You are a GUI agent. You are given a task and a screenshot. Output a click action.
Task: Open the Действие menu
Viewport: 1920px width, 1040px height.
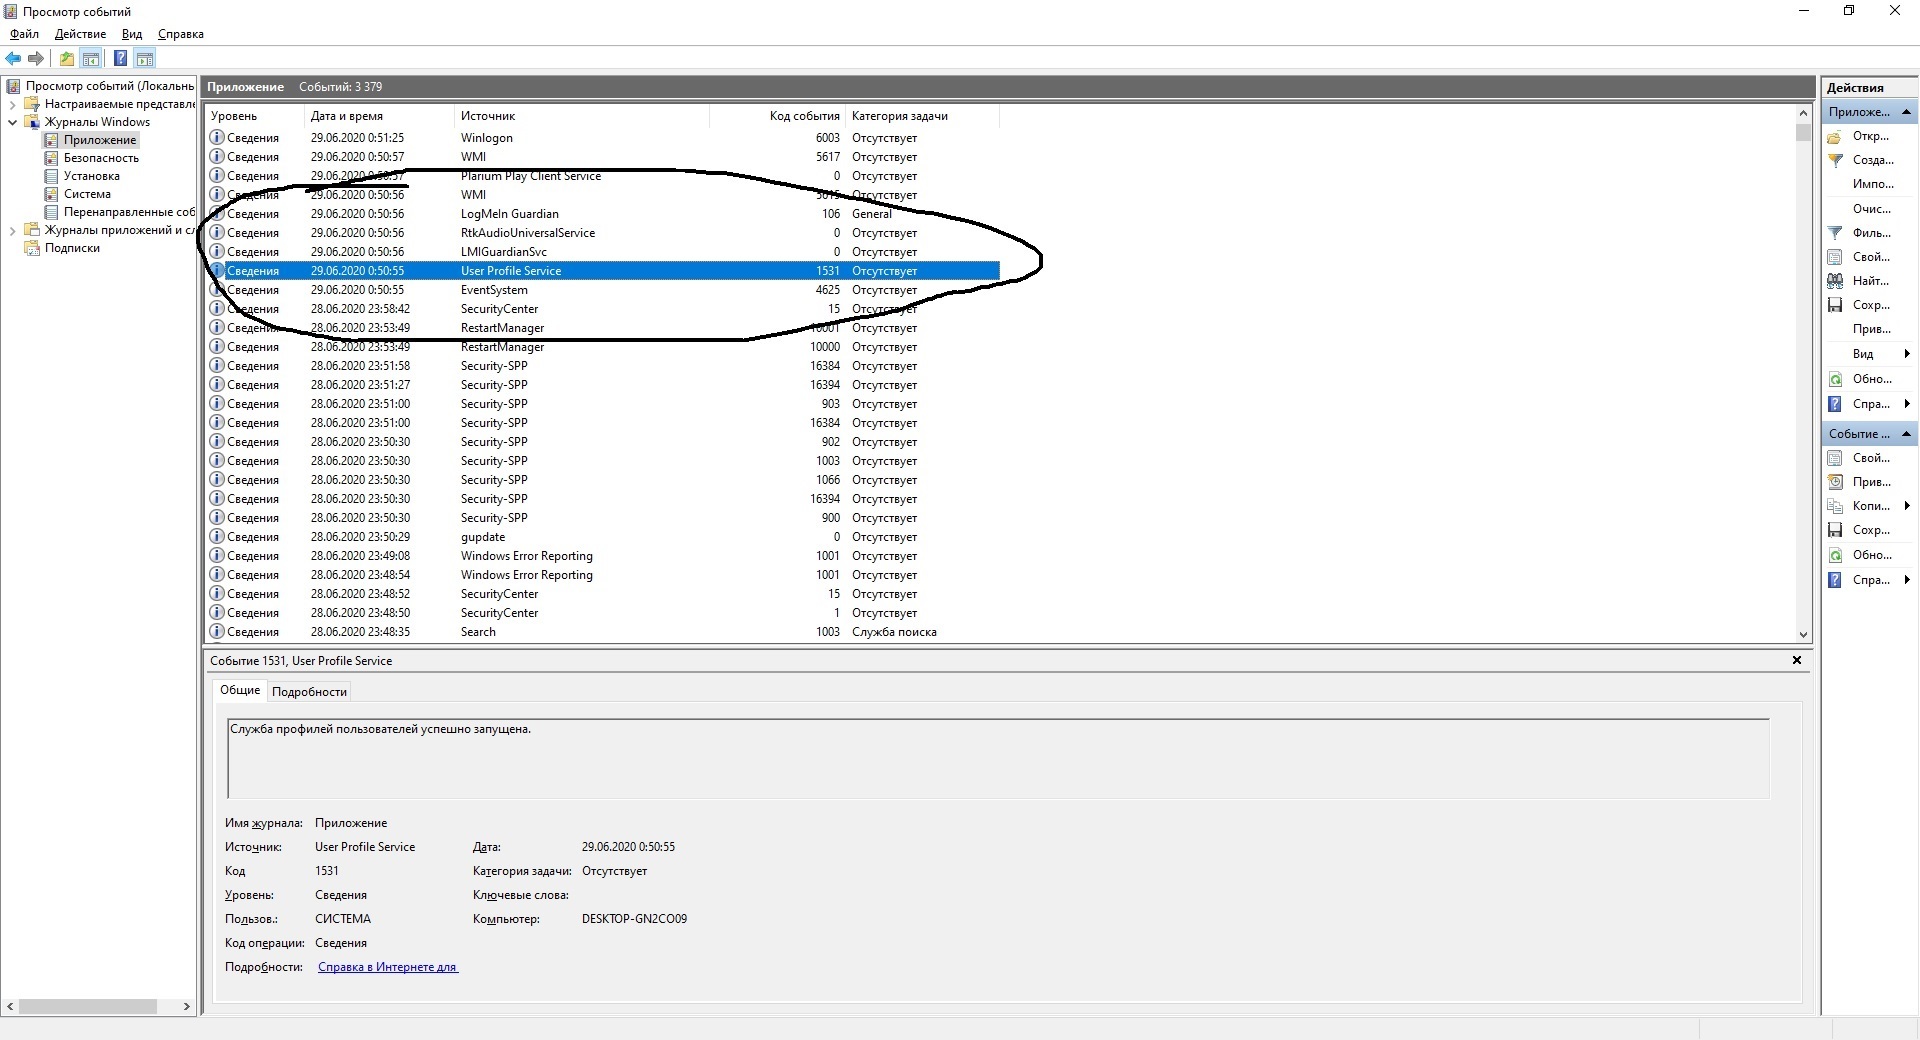tap(80, 34)
